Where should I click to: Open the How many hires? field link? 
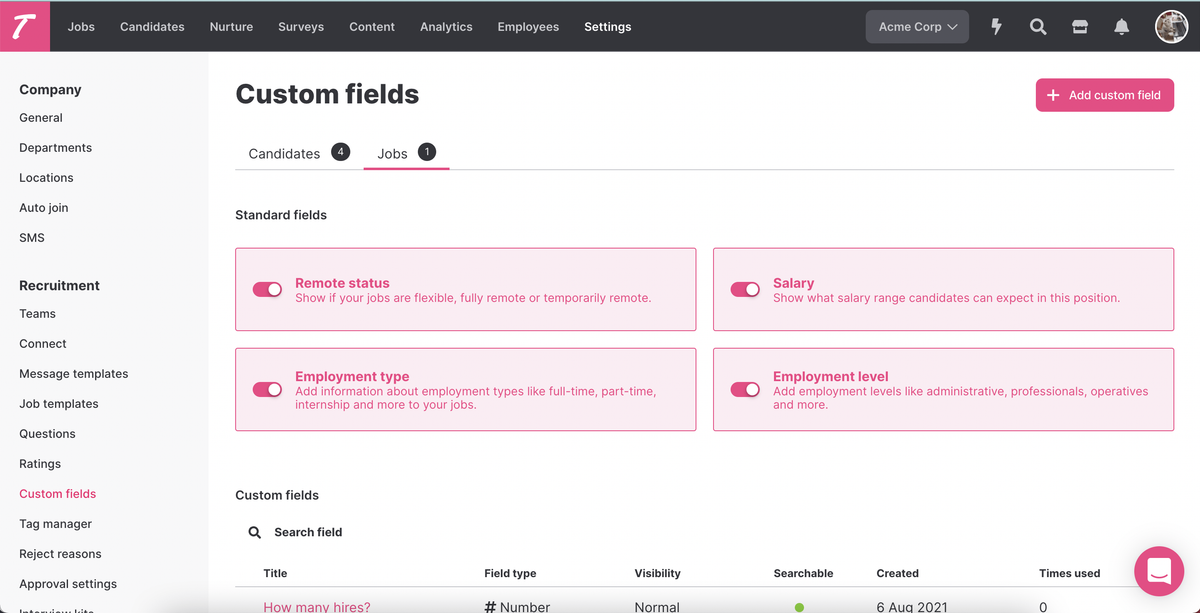pos(317,606)
